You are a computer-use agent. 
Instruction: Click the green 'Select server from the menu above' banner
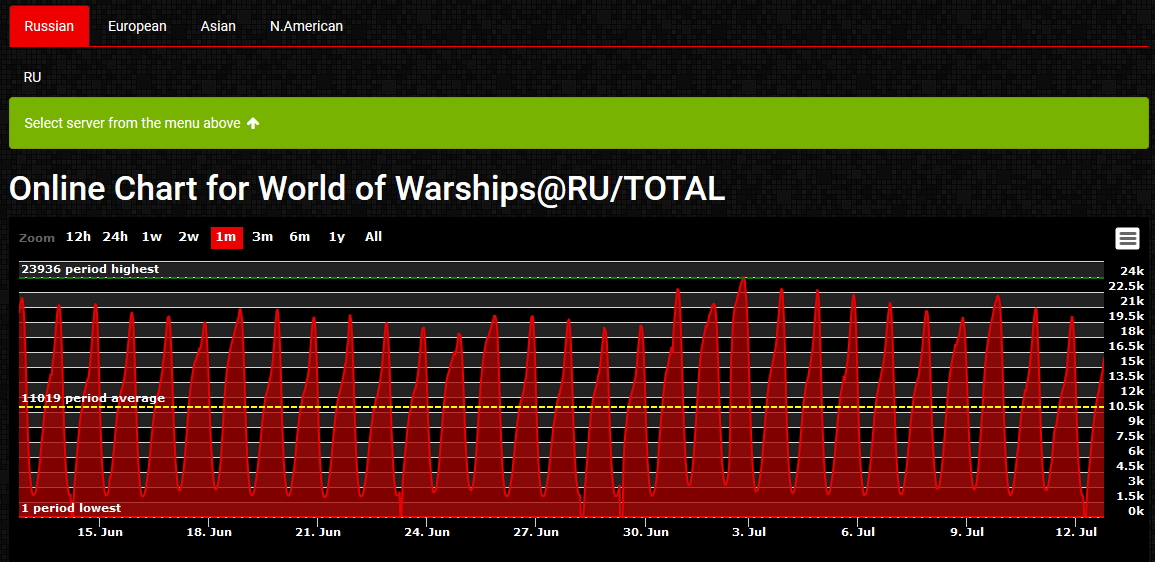tap(579, 123)
